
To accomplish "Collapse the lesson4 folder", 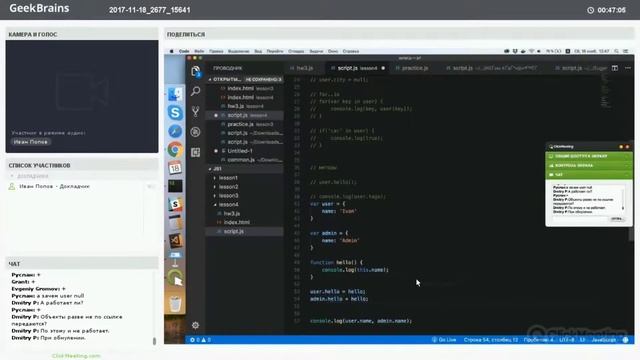I will 215,204.
